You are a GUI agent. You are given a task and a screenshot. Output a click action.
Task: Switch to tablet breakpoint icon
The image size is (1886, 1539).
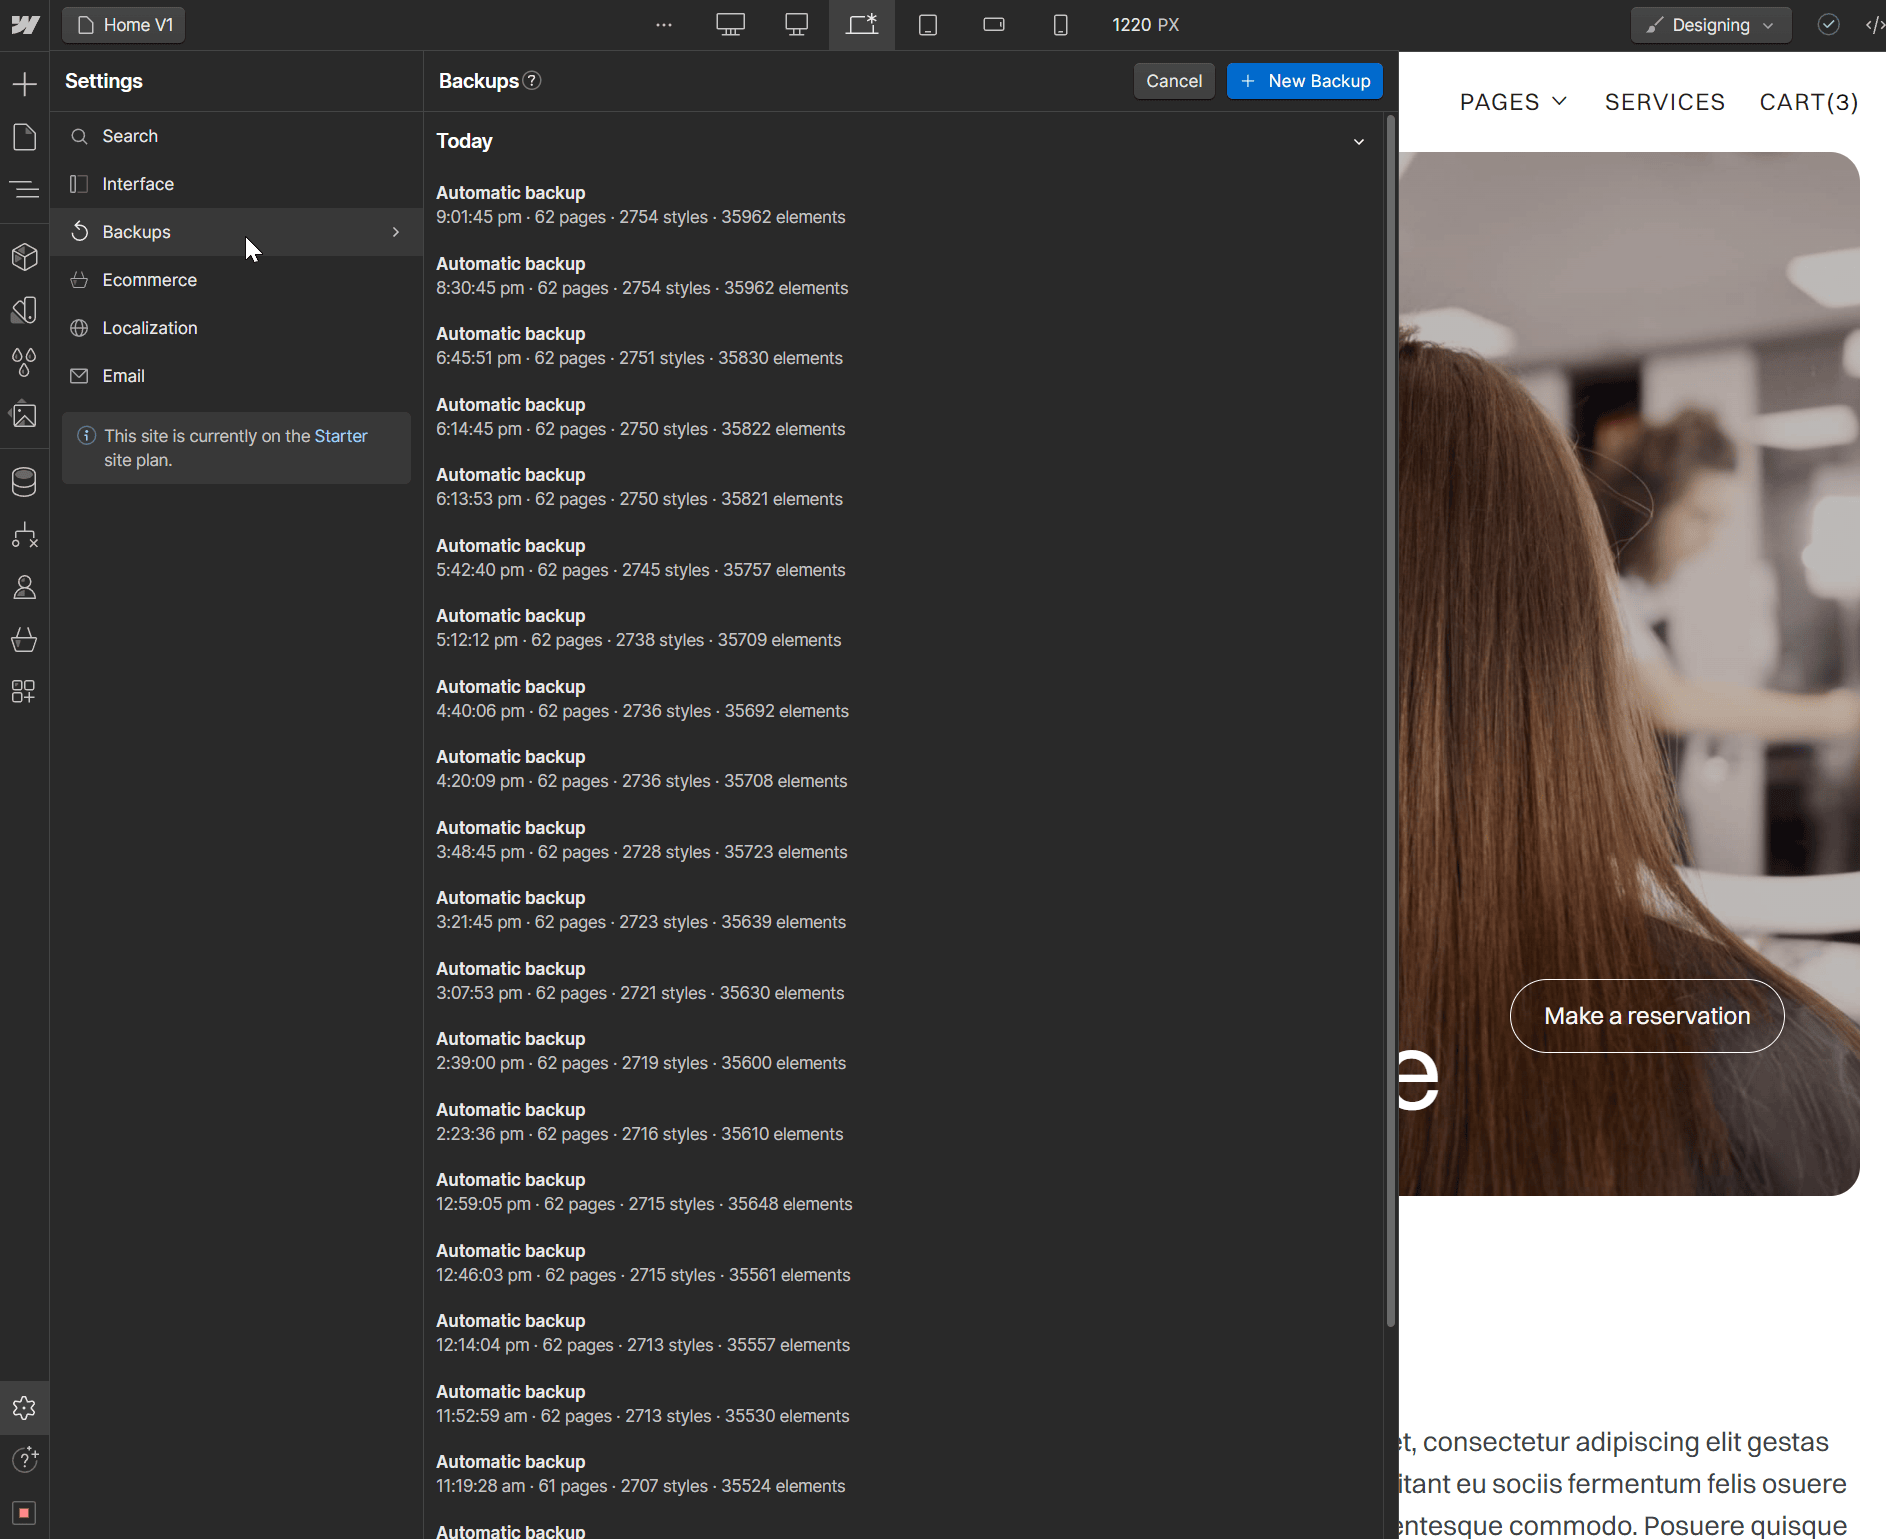click(928, 25)
